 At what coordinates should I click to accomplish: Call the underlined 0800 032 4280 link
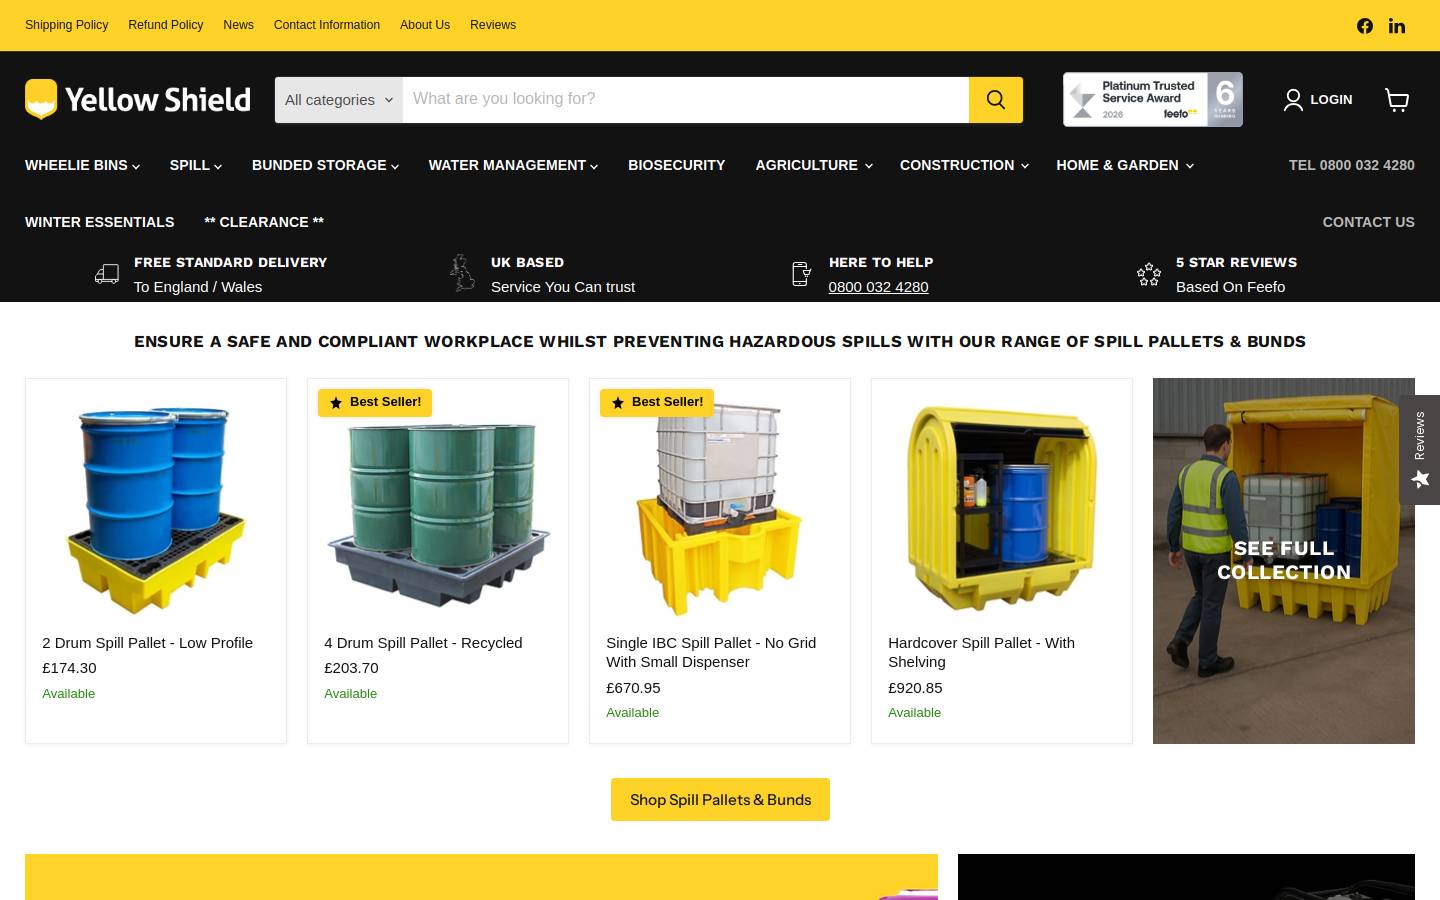point(878,287)
